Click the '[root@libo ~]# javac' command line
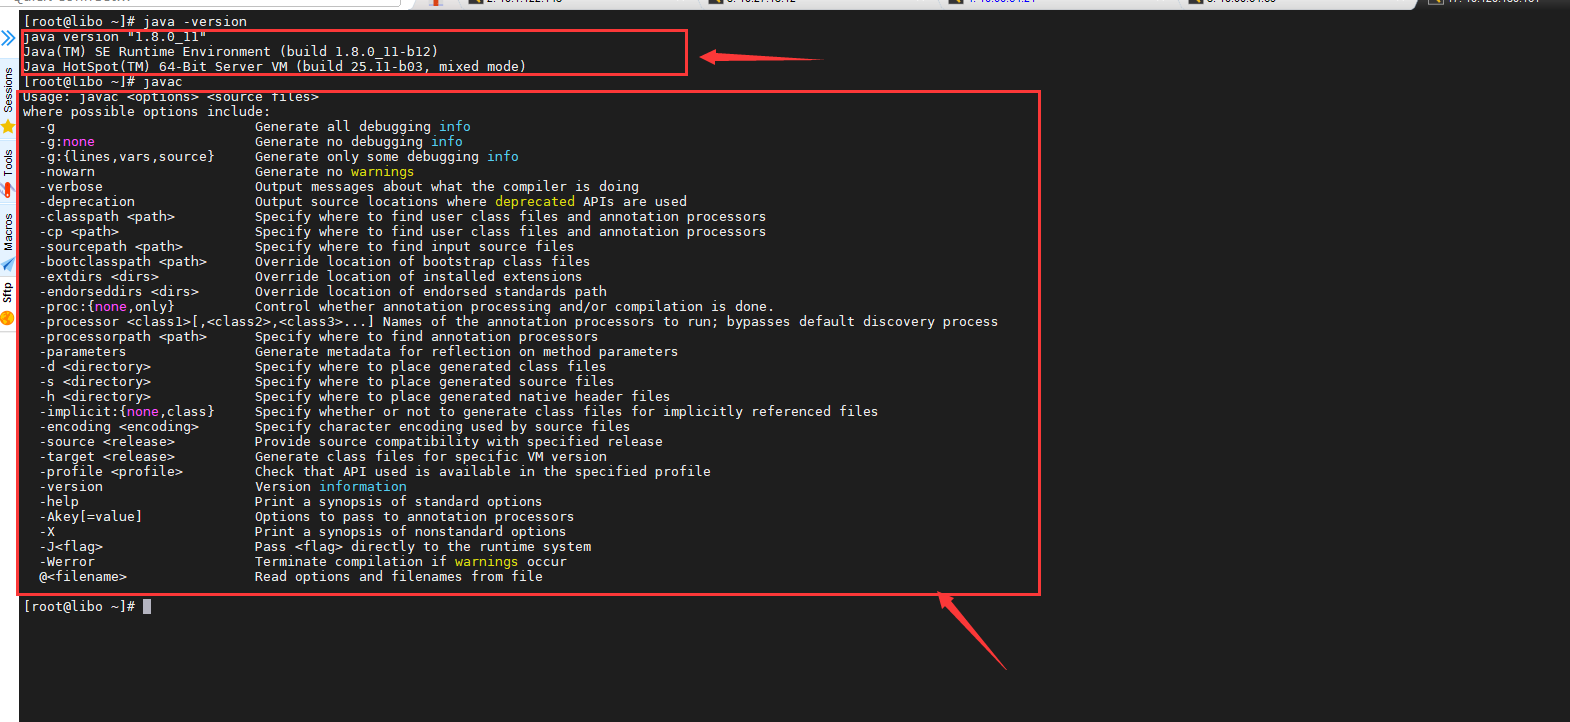Viewport: 1570px width, 722px height. pyautogui.click(x=103, y=82)
